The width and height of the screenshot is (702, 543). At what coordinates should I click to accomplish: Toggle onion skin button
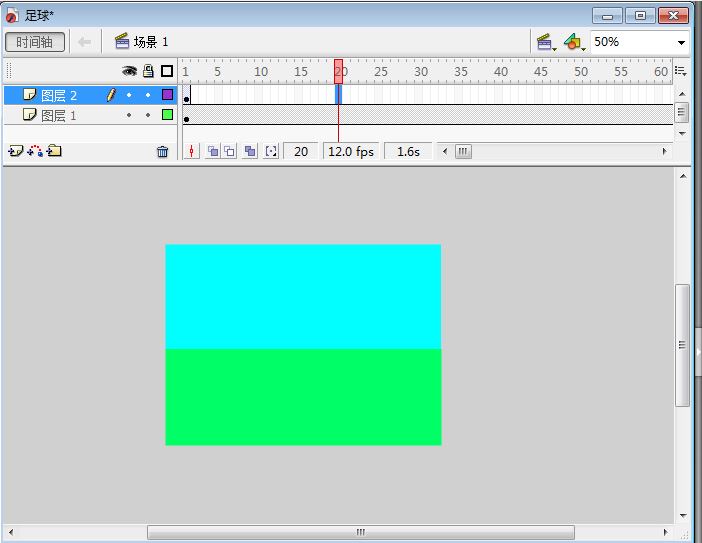click(x=213, y=151)
